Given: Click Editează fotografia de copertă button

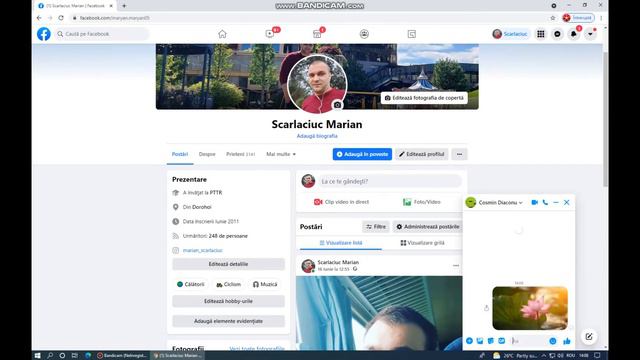Looking at the screenshot, I should pyautogui.click(x=424, y=98).
